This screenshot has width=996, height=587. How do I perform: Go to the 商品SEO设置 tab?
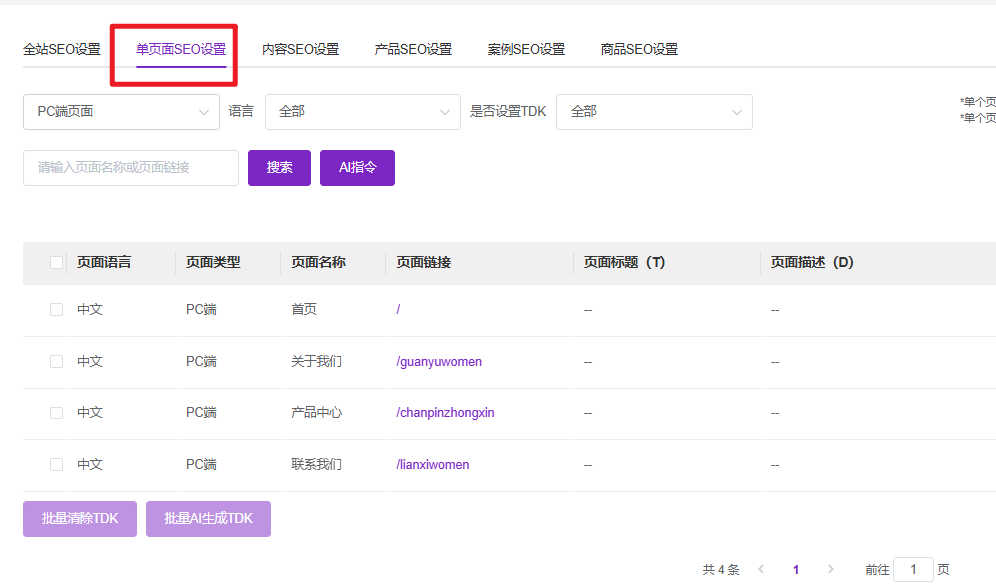(x=639, y=49)
